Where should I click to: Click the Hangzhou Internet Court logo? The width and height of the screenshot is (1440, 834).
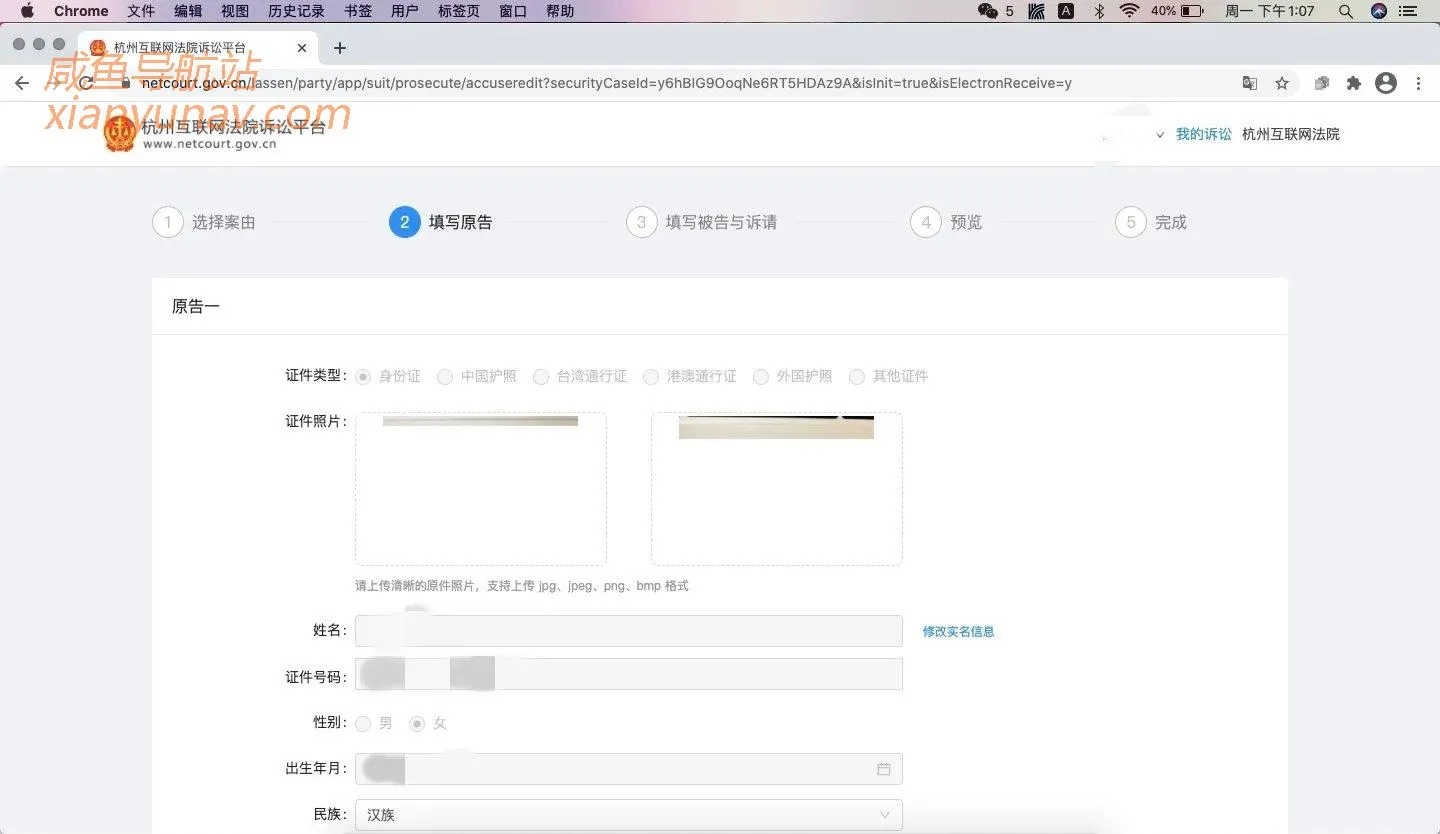120,133
